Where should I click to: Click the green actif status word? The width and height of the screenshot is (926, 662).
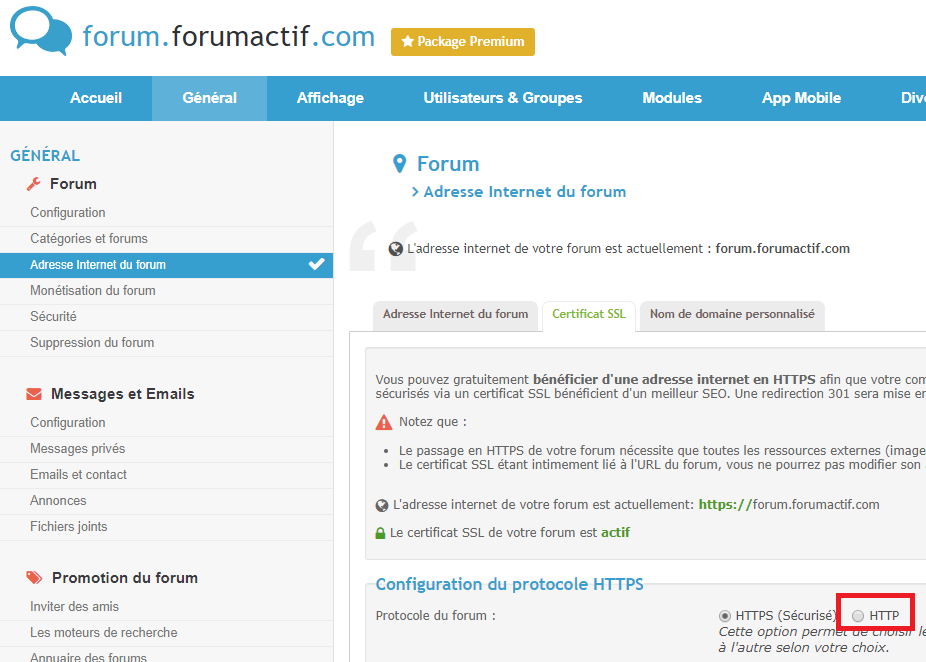615,533
